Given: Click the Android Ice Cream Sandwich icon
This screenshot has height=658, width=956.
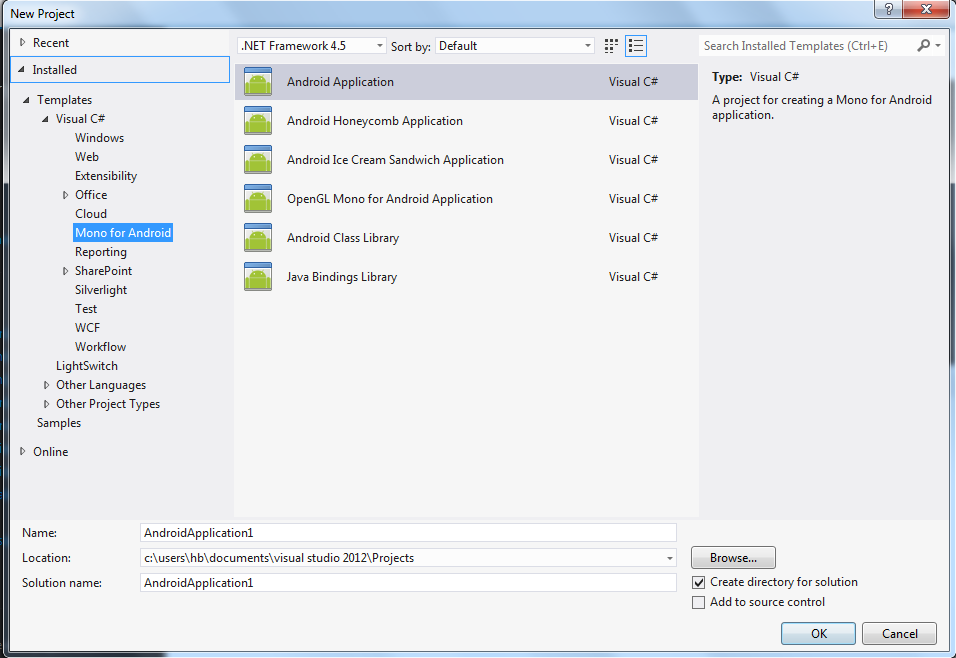Looking at the screenshot, I should click(258, 160).
